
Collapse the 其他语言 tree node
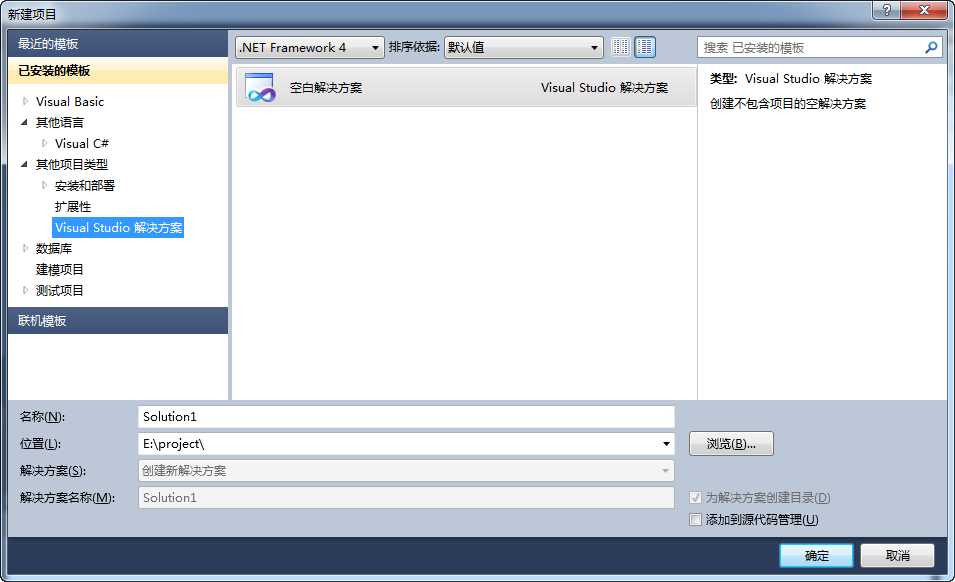click(x=24, y=122)
